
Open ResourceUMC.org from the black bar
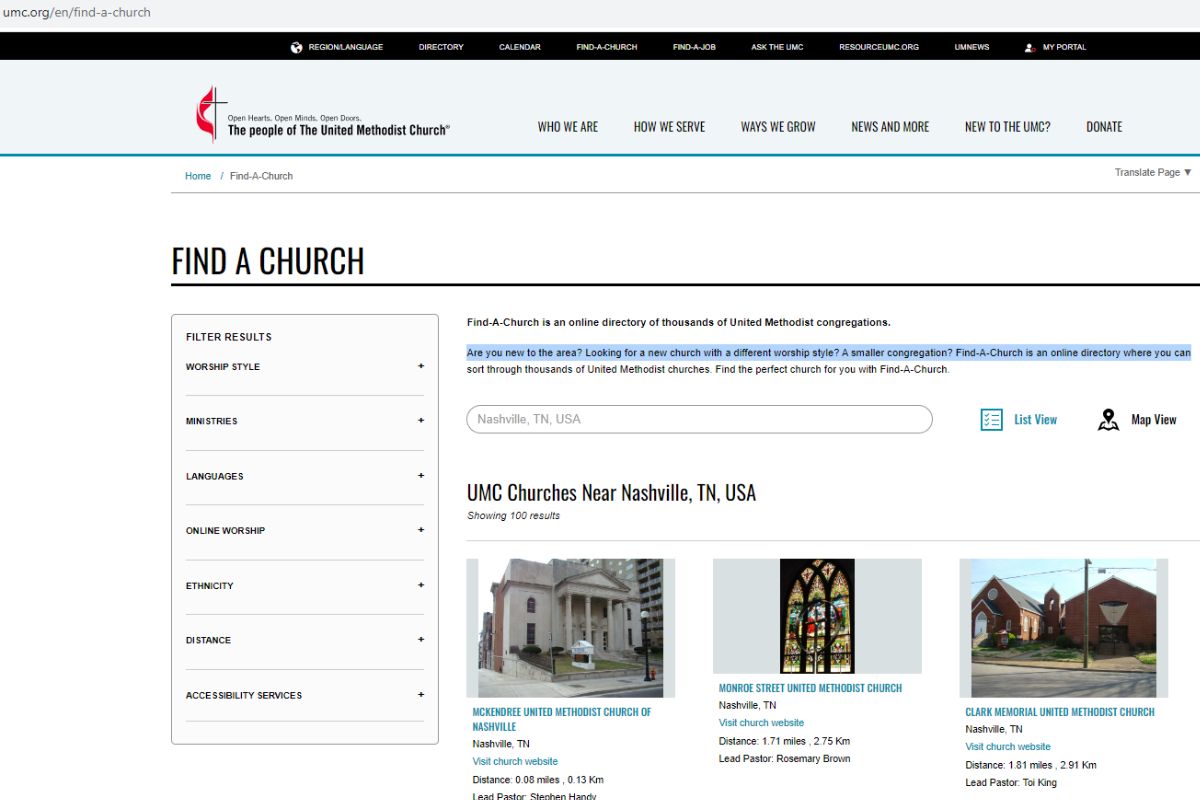coord(878,46)
